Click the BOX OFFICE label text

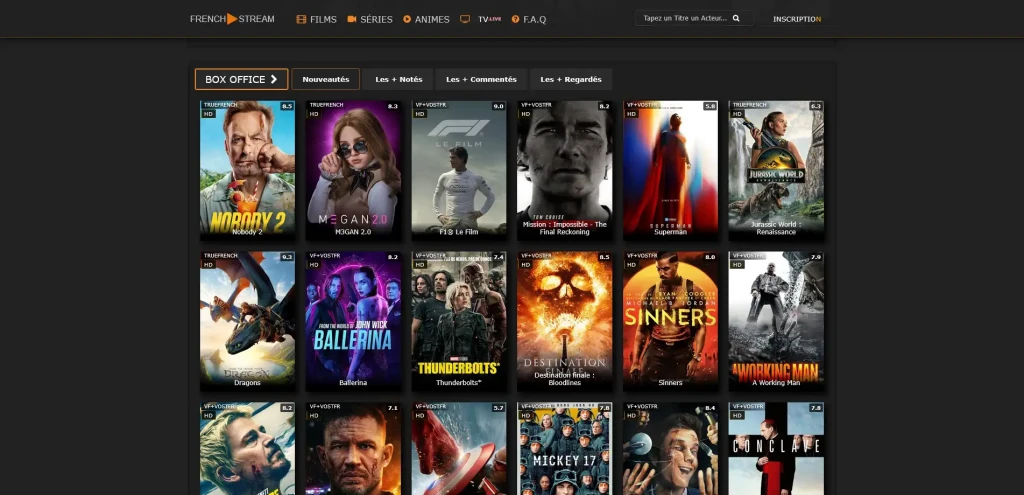click(x=235, y=79)
